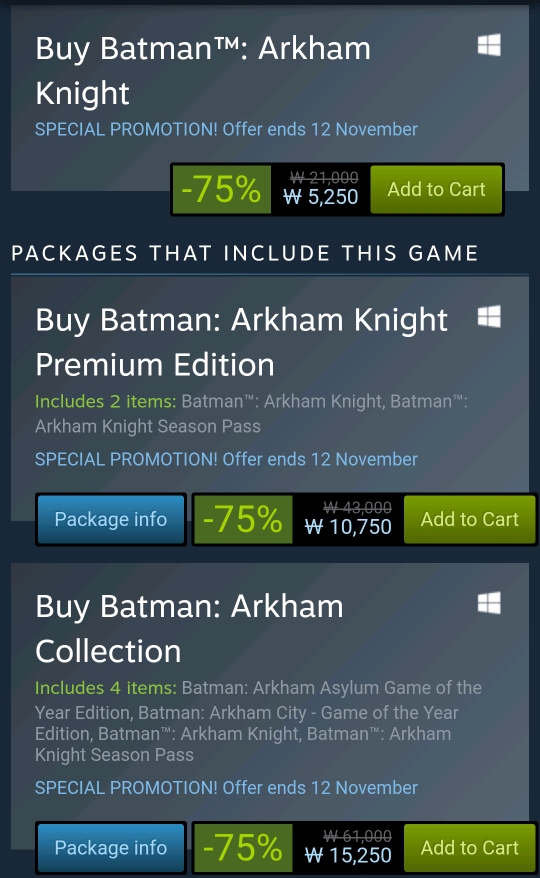The height and width of the screenshot is (878, 540).
Task: Select the Buy Batman: Arkham Knight title
Action: (x=203, y=71)
